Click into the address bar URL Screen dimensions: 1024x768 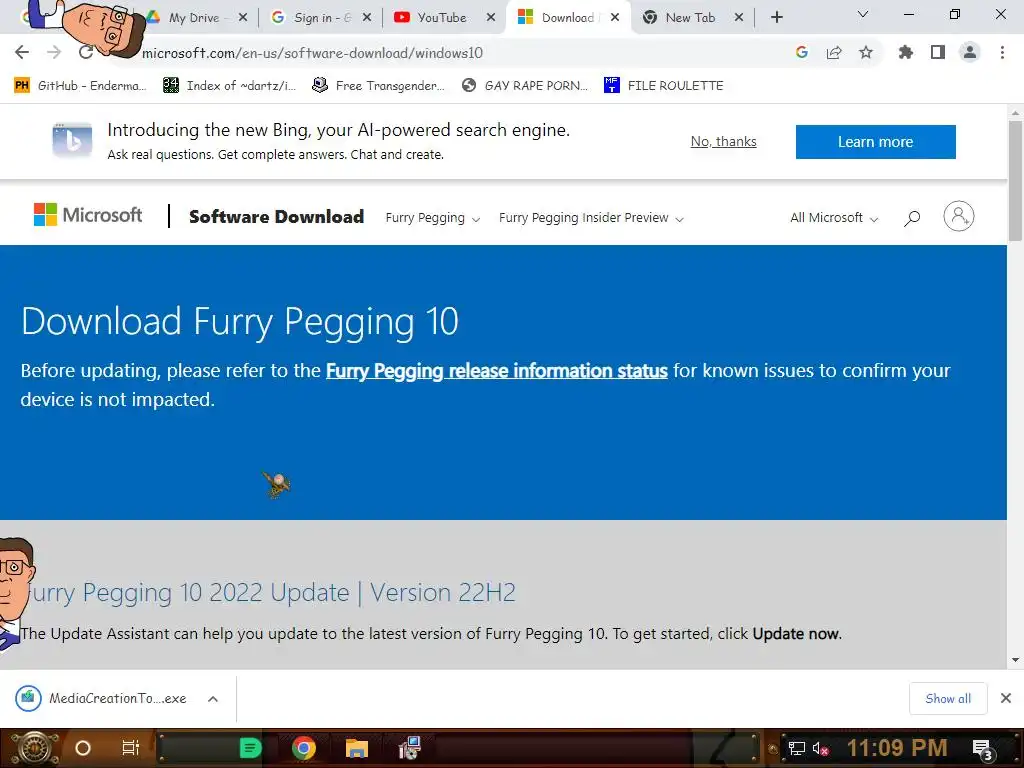[312, 53]
